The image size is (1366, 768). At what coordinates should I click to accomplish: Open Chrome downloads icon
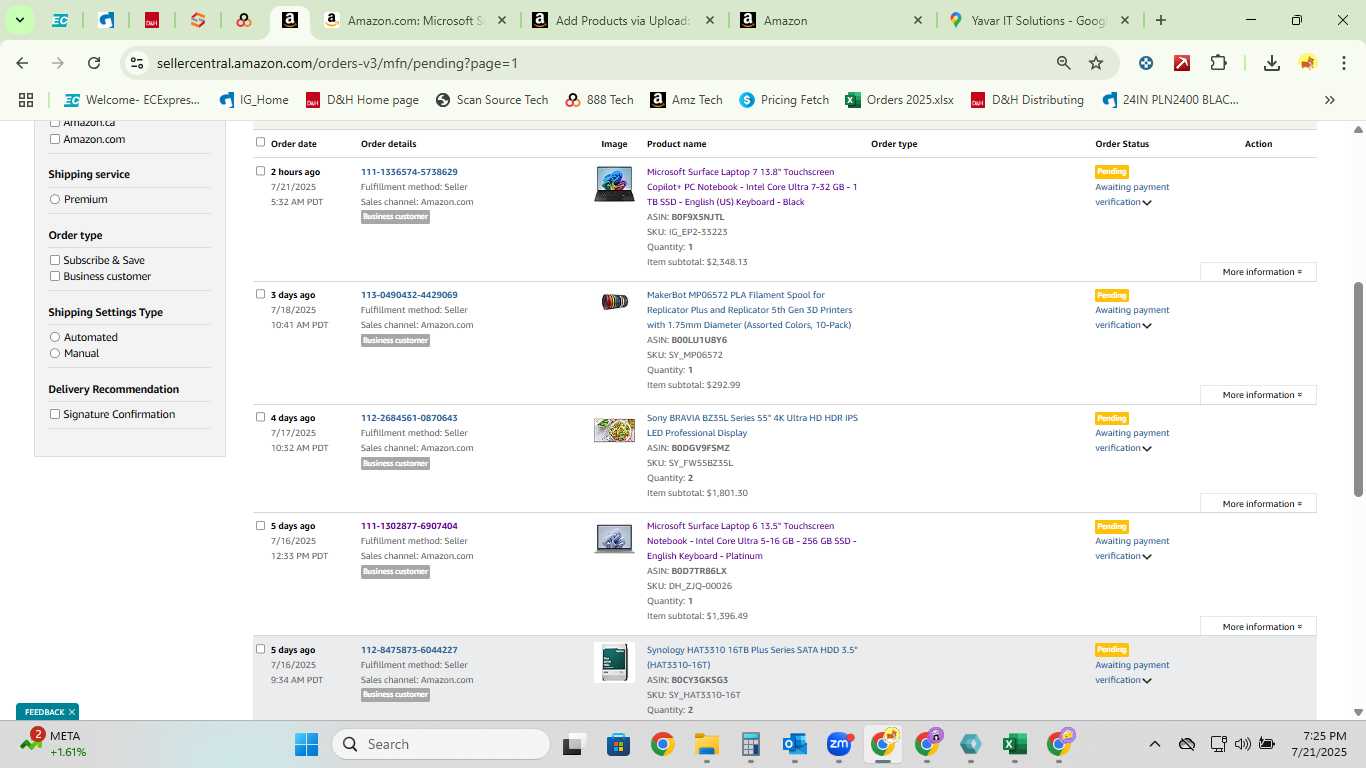point(1272,63)
